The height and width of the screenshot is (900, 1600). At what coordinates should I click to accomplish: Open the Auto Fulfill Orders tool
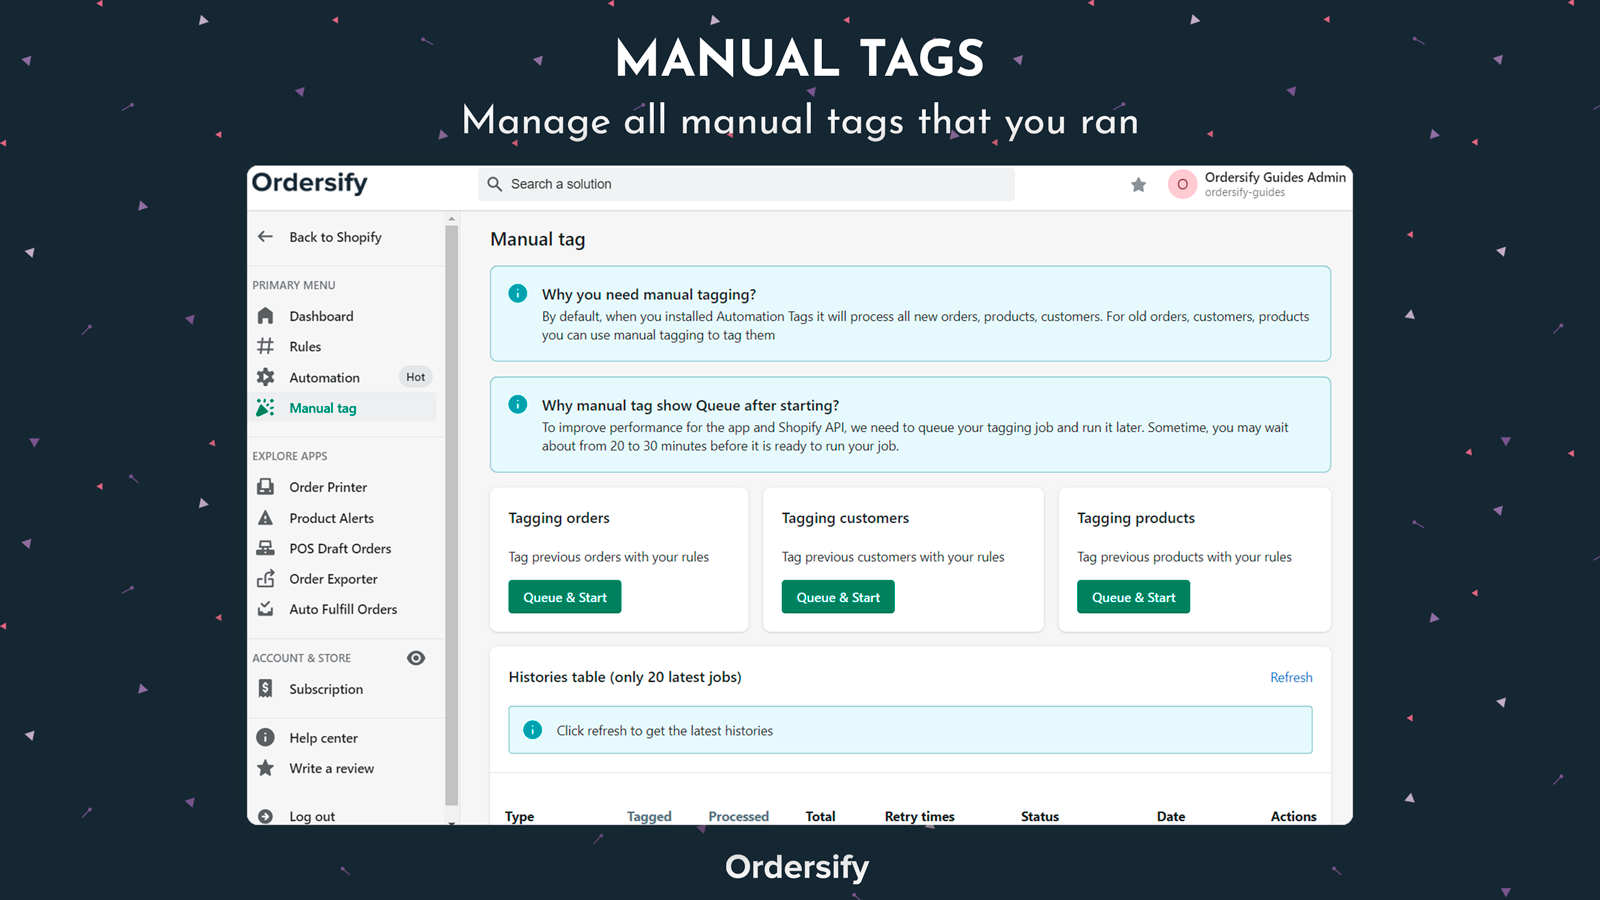(x=343, y=609)
